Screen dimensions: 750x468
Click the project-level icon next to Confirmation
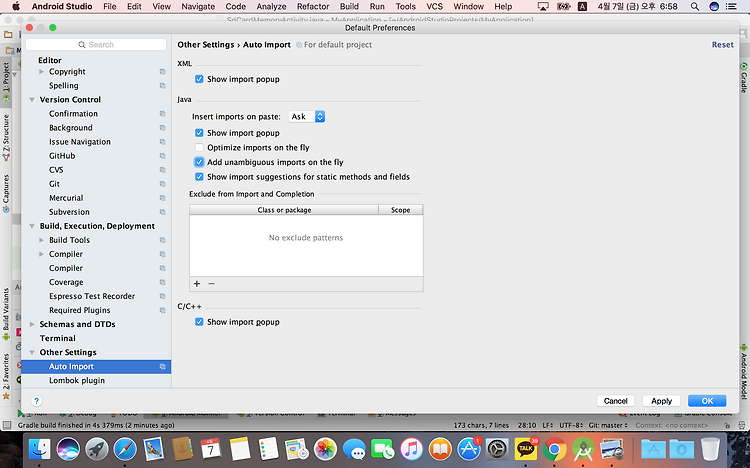pos(163,114)
